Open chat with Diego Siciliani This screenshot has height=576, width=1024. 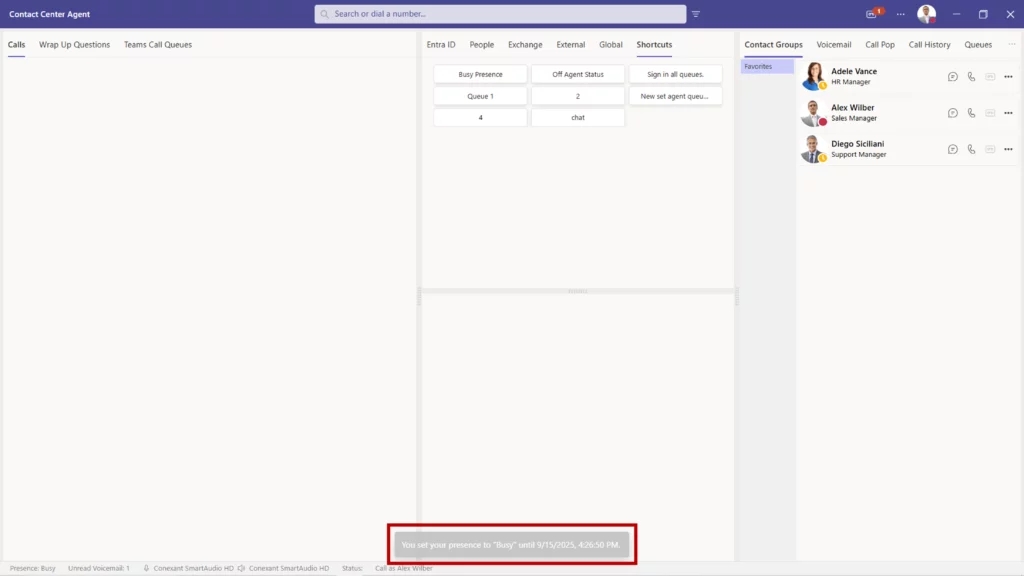click(953, 149)
